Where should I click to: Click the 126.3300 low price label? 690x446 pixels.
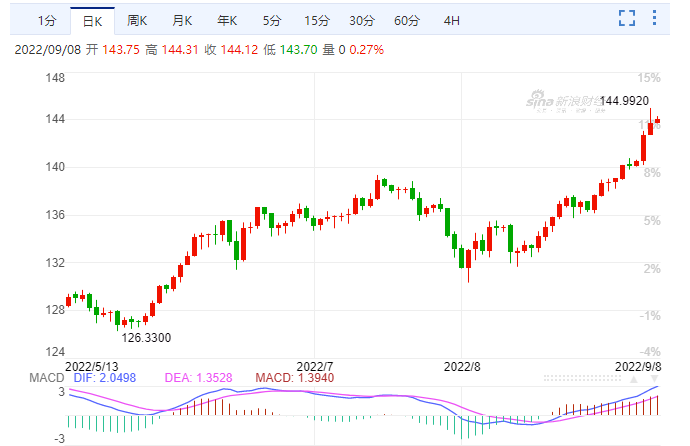click(147, 338)
